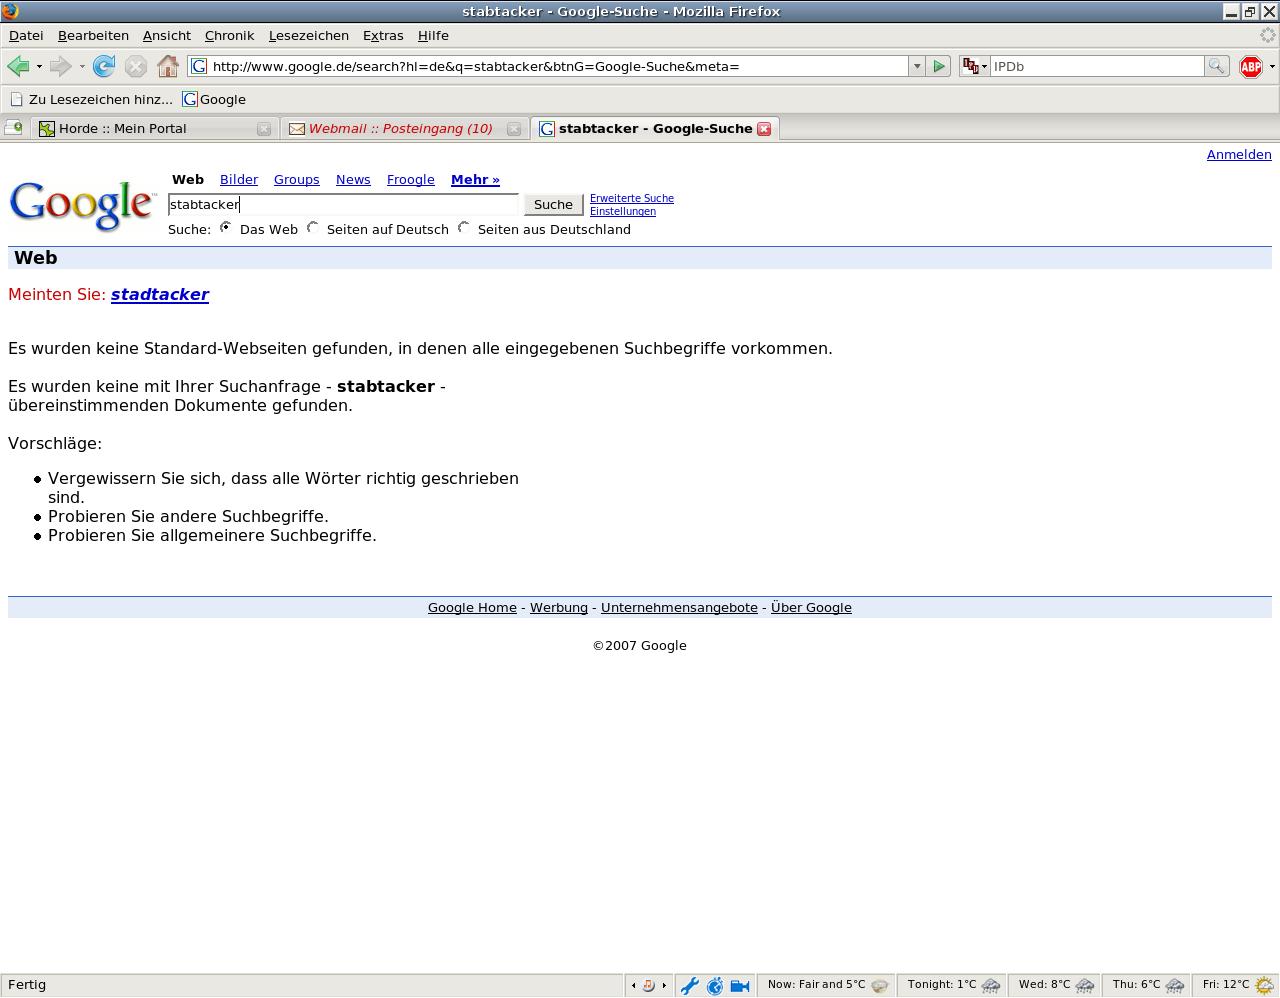The width and height of the screenshot is (1280, 998).
Task: Switch to the Webmail Posteingang tab
Action: coord(400,129)
